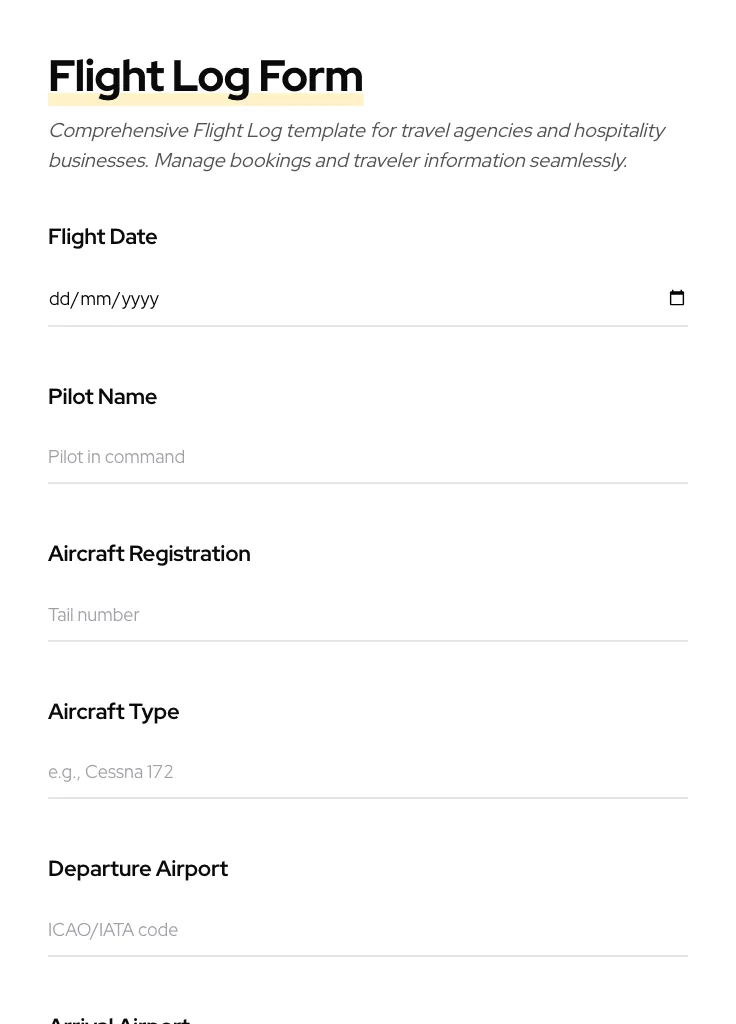
Task: Select the Aircraft Type heading
Action: [113, 711]
